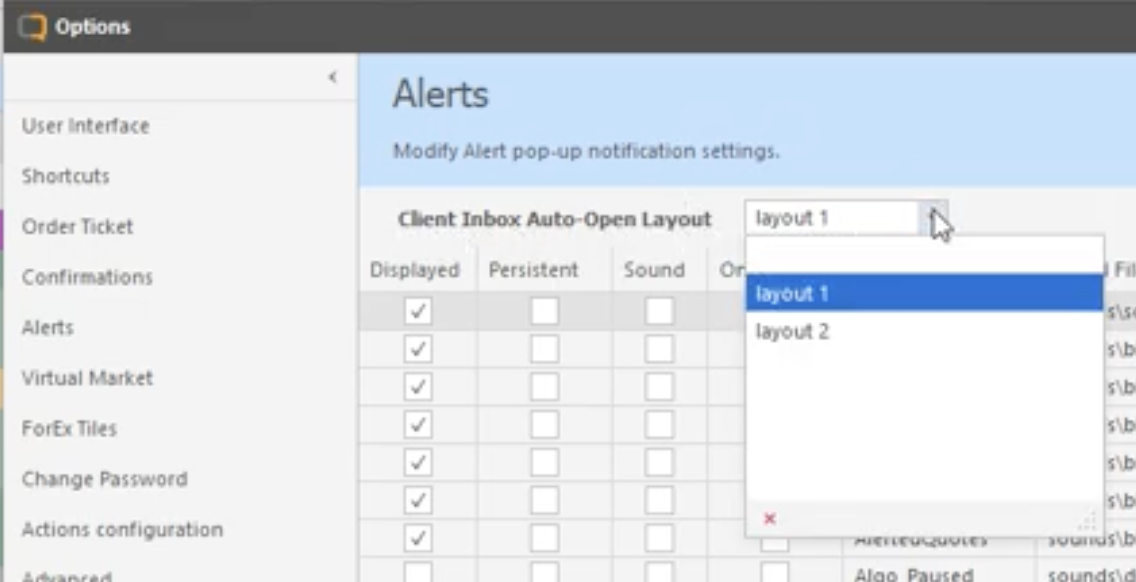1136x582 pixels.
Task: Open User Interface settings
Action: click(x=85, y=125)
